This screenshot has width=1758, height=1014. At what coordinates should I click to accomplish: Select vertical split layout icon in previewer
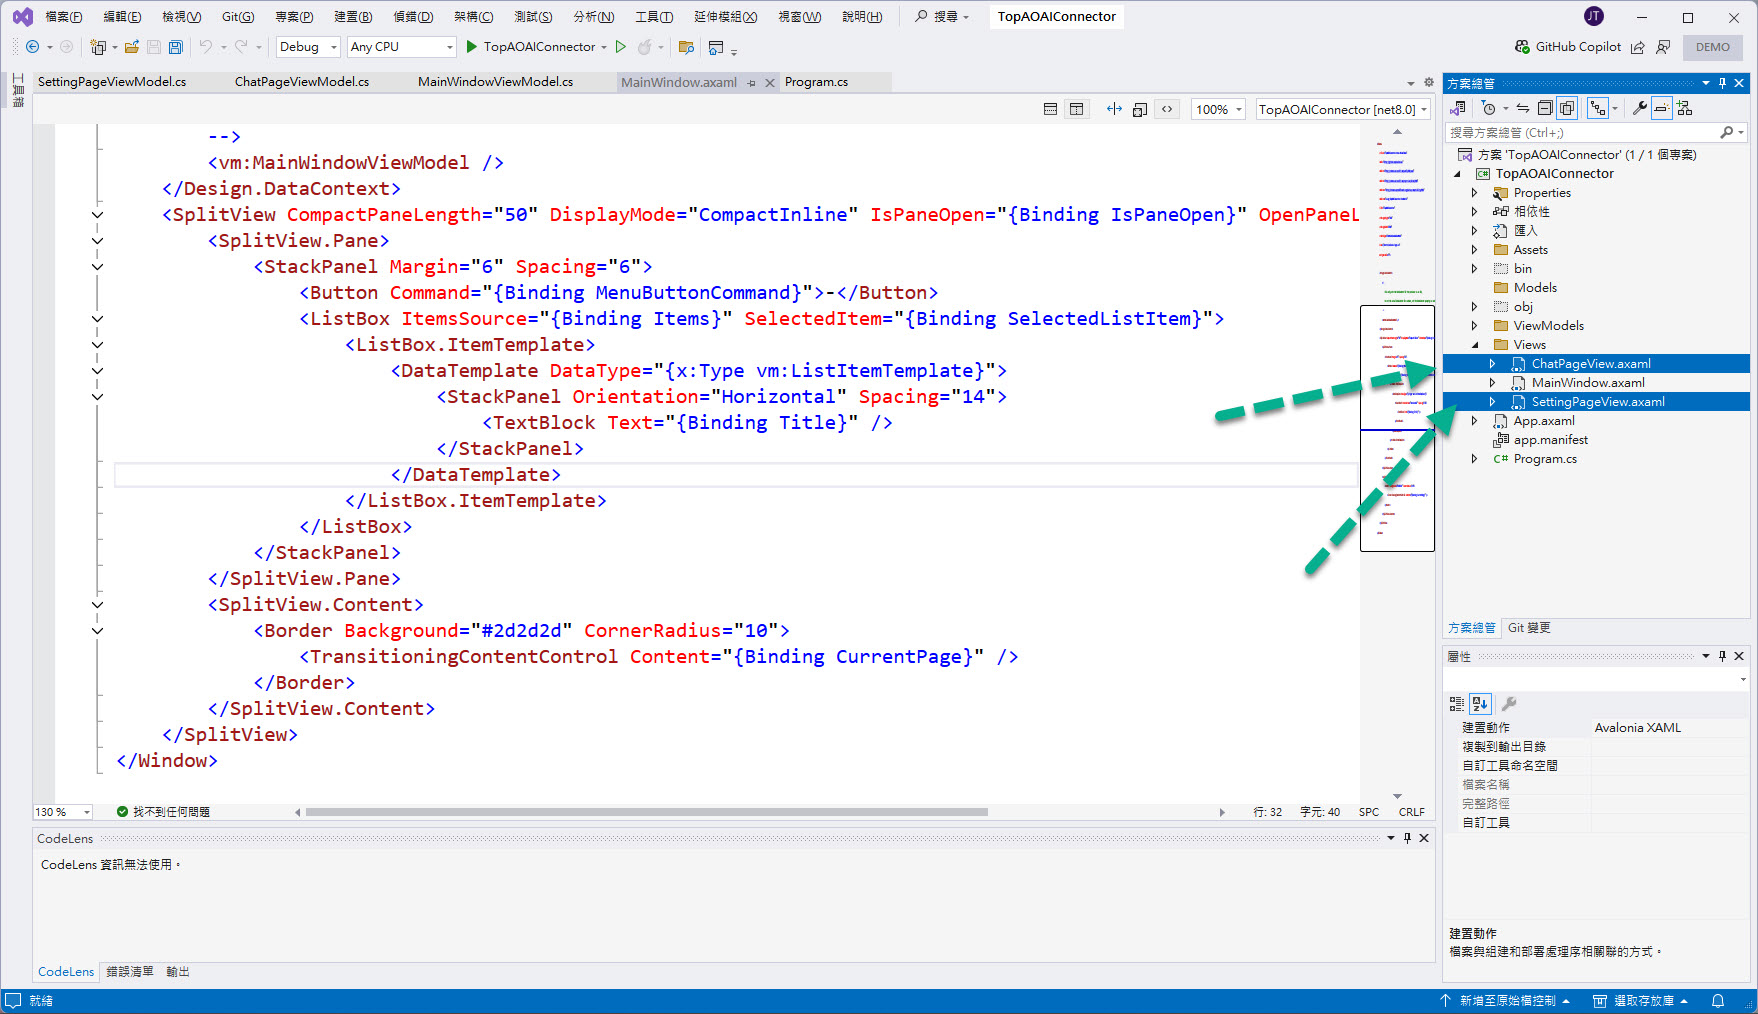(x=1076, y=109)
